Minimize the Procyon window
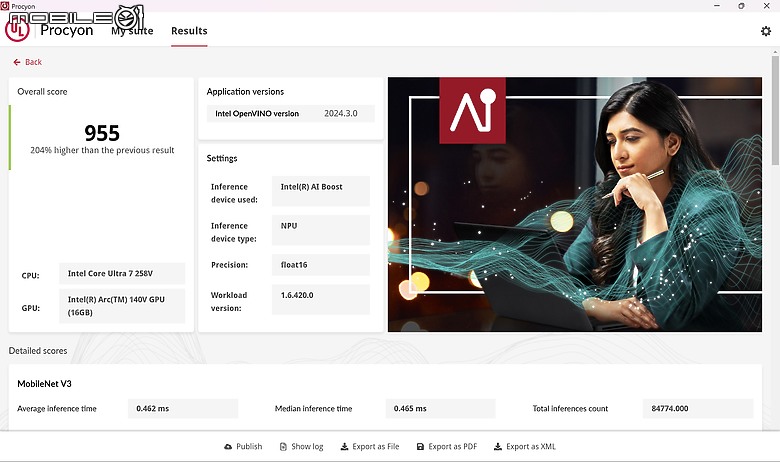Screen dimensions: 780x462 tap(717, 6)
